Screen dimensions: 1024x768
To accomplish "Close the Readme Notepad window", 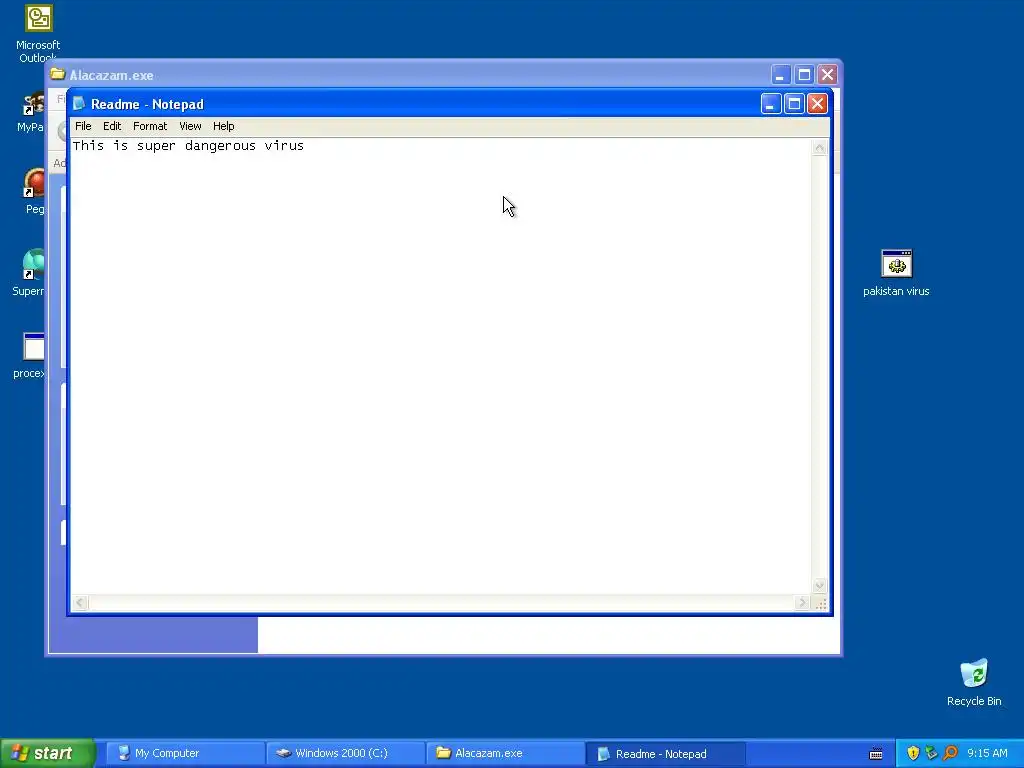I will click(818, 104).
